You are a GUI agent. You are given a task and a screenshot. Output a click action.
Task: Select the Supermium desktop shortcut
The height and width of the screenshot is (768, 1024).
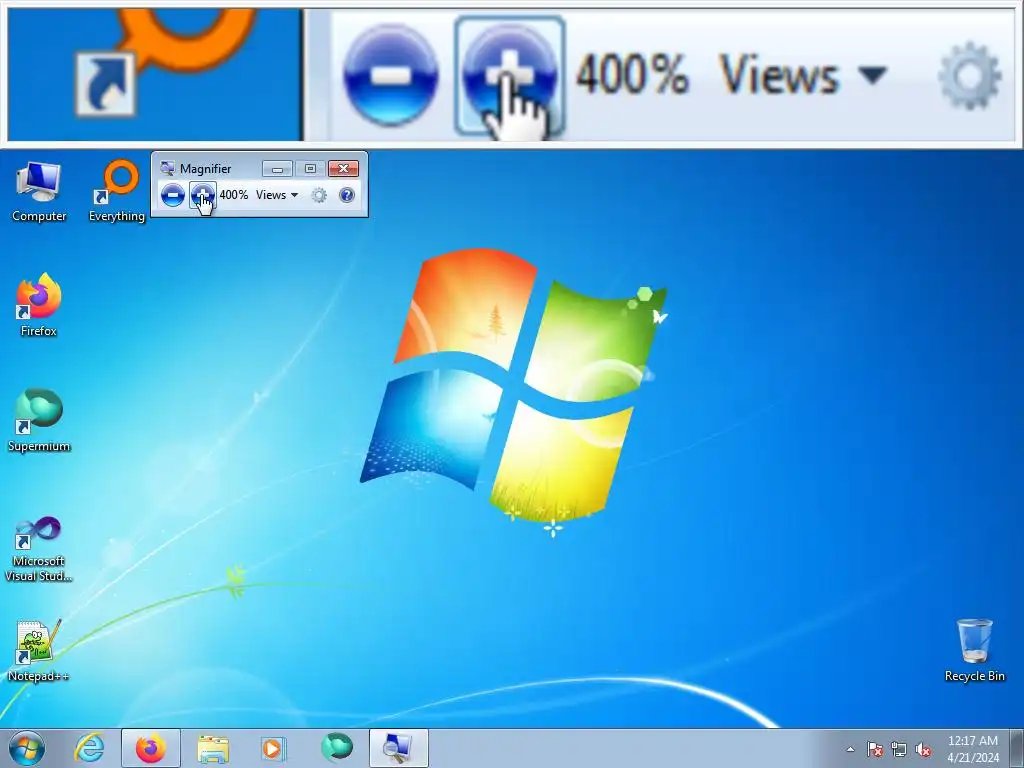click(x=39, y=421)
